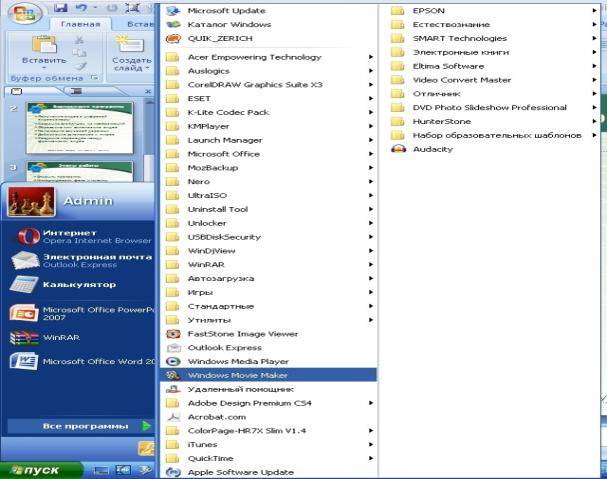Screen dimensions: 607x479
Task: Expand the Adobe Design Premium CS4 folder
Action: coord(268,403)
